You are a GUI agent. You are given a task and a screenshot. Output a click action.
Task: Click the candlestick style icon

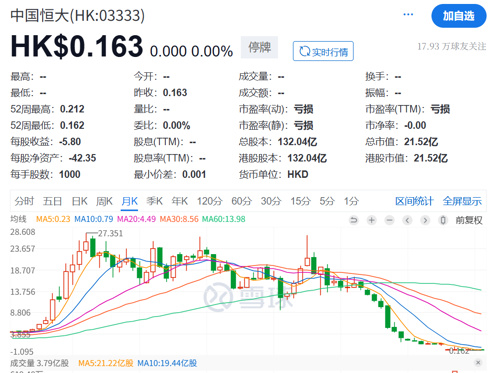tap(443, 220)
